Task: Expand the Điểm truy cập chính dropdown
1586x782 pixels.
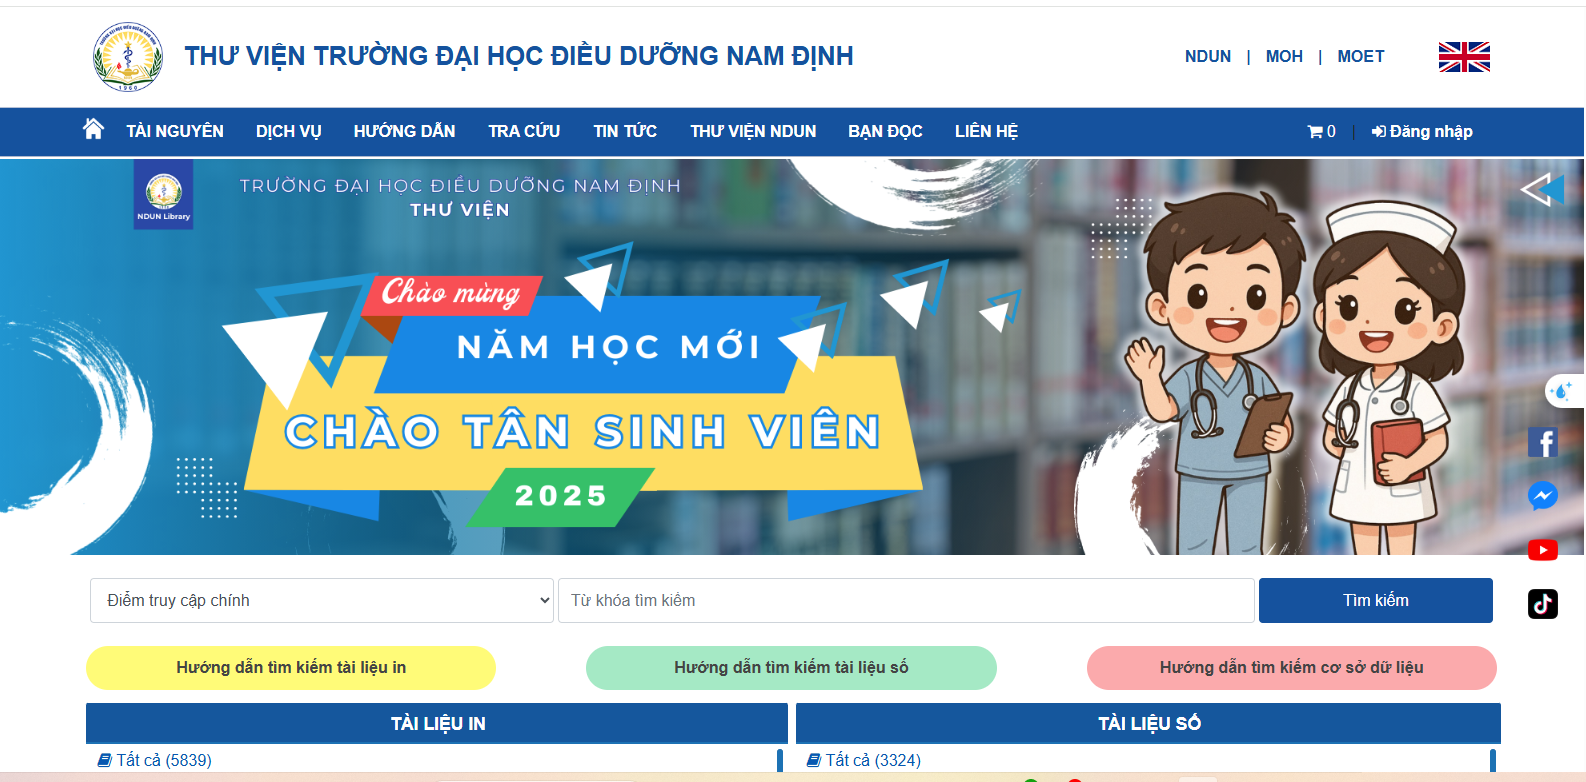Action: pyautogui.click(x=322, y=600)
